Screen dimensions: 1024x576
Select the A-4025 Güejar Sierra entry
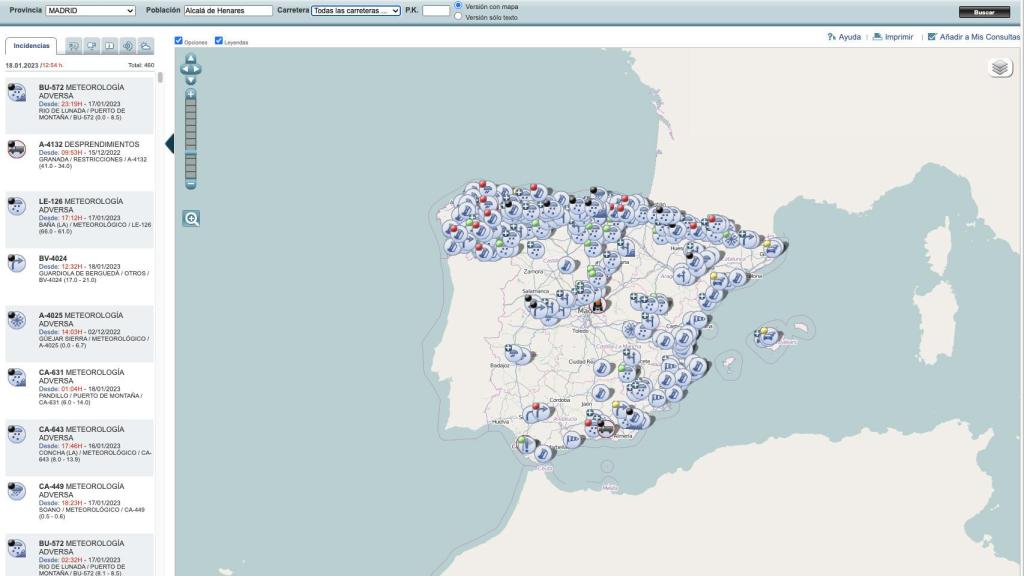80,334
